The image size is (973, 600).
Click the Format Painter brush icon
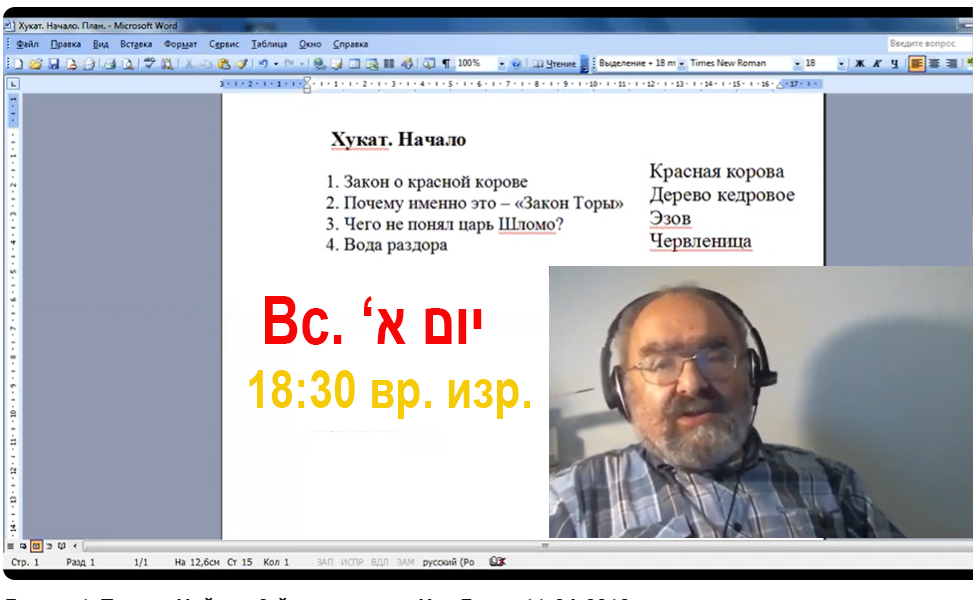[x=242, y=63]
